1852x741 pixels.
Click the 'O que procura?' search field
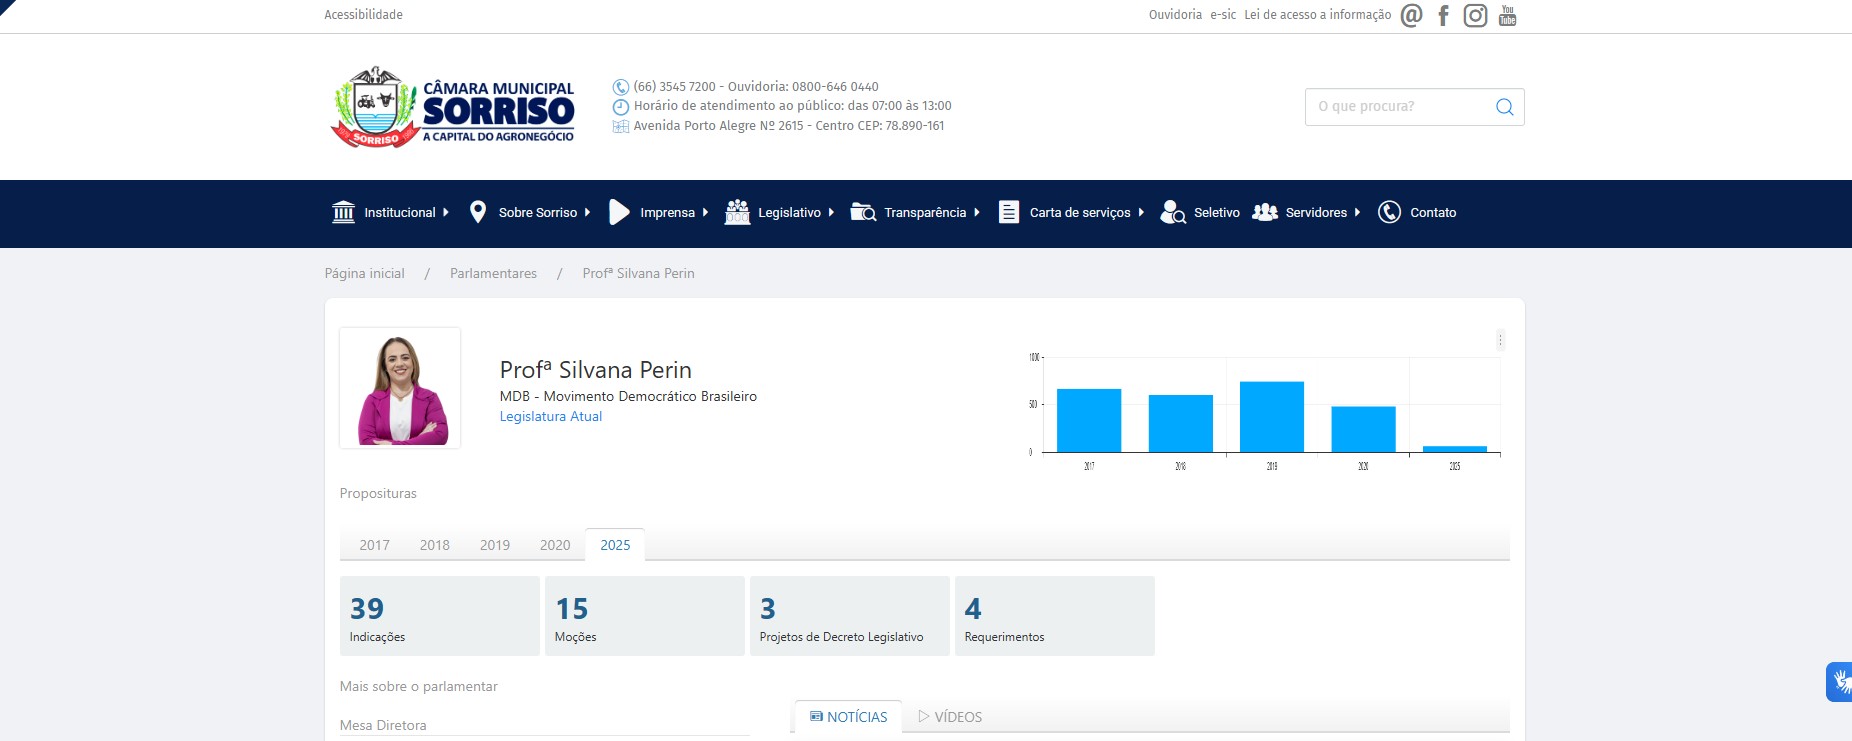tap(1398, 107)
